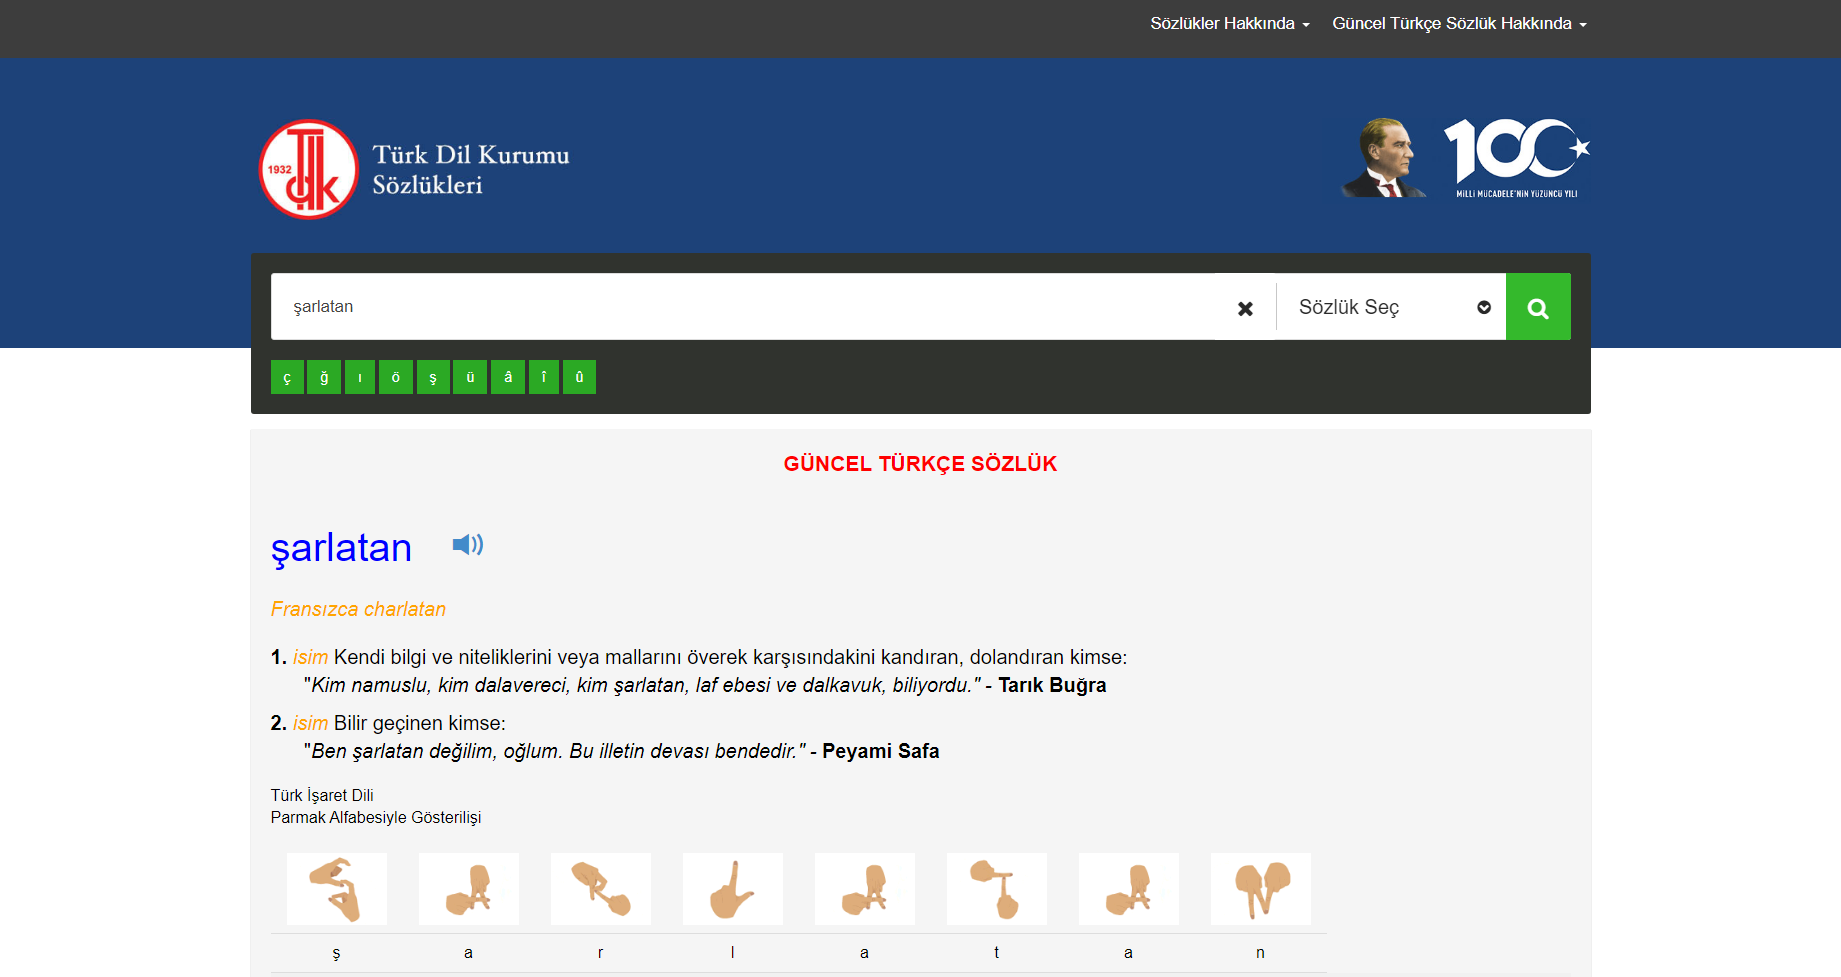The height and width of the screenshot is (977, 1841).
Task: Insert the letter ü
Action: 470,377
